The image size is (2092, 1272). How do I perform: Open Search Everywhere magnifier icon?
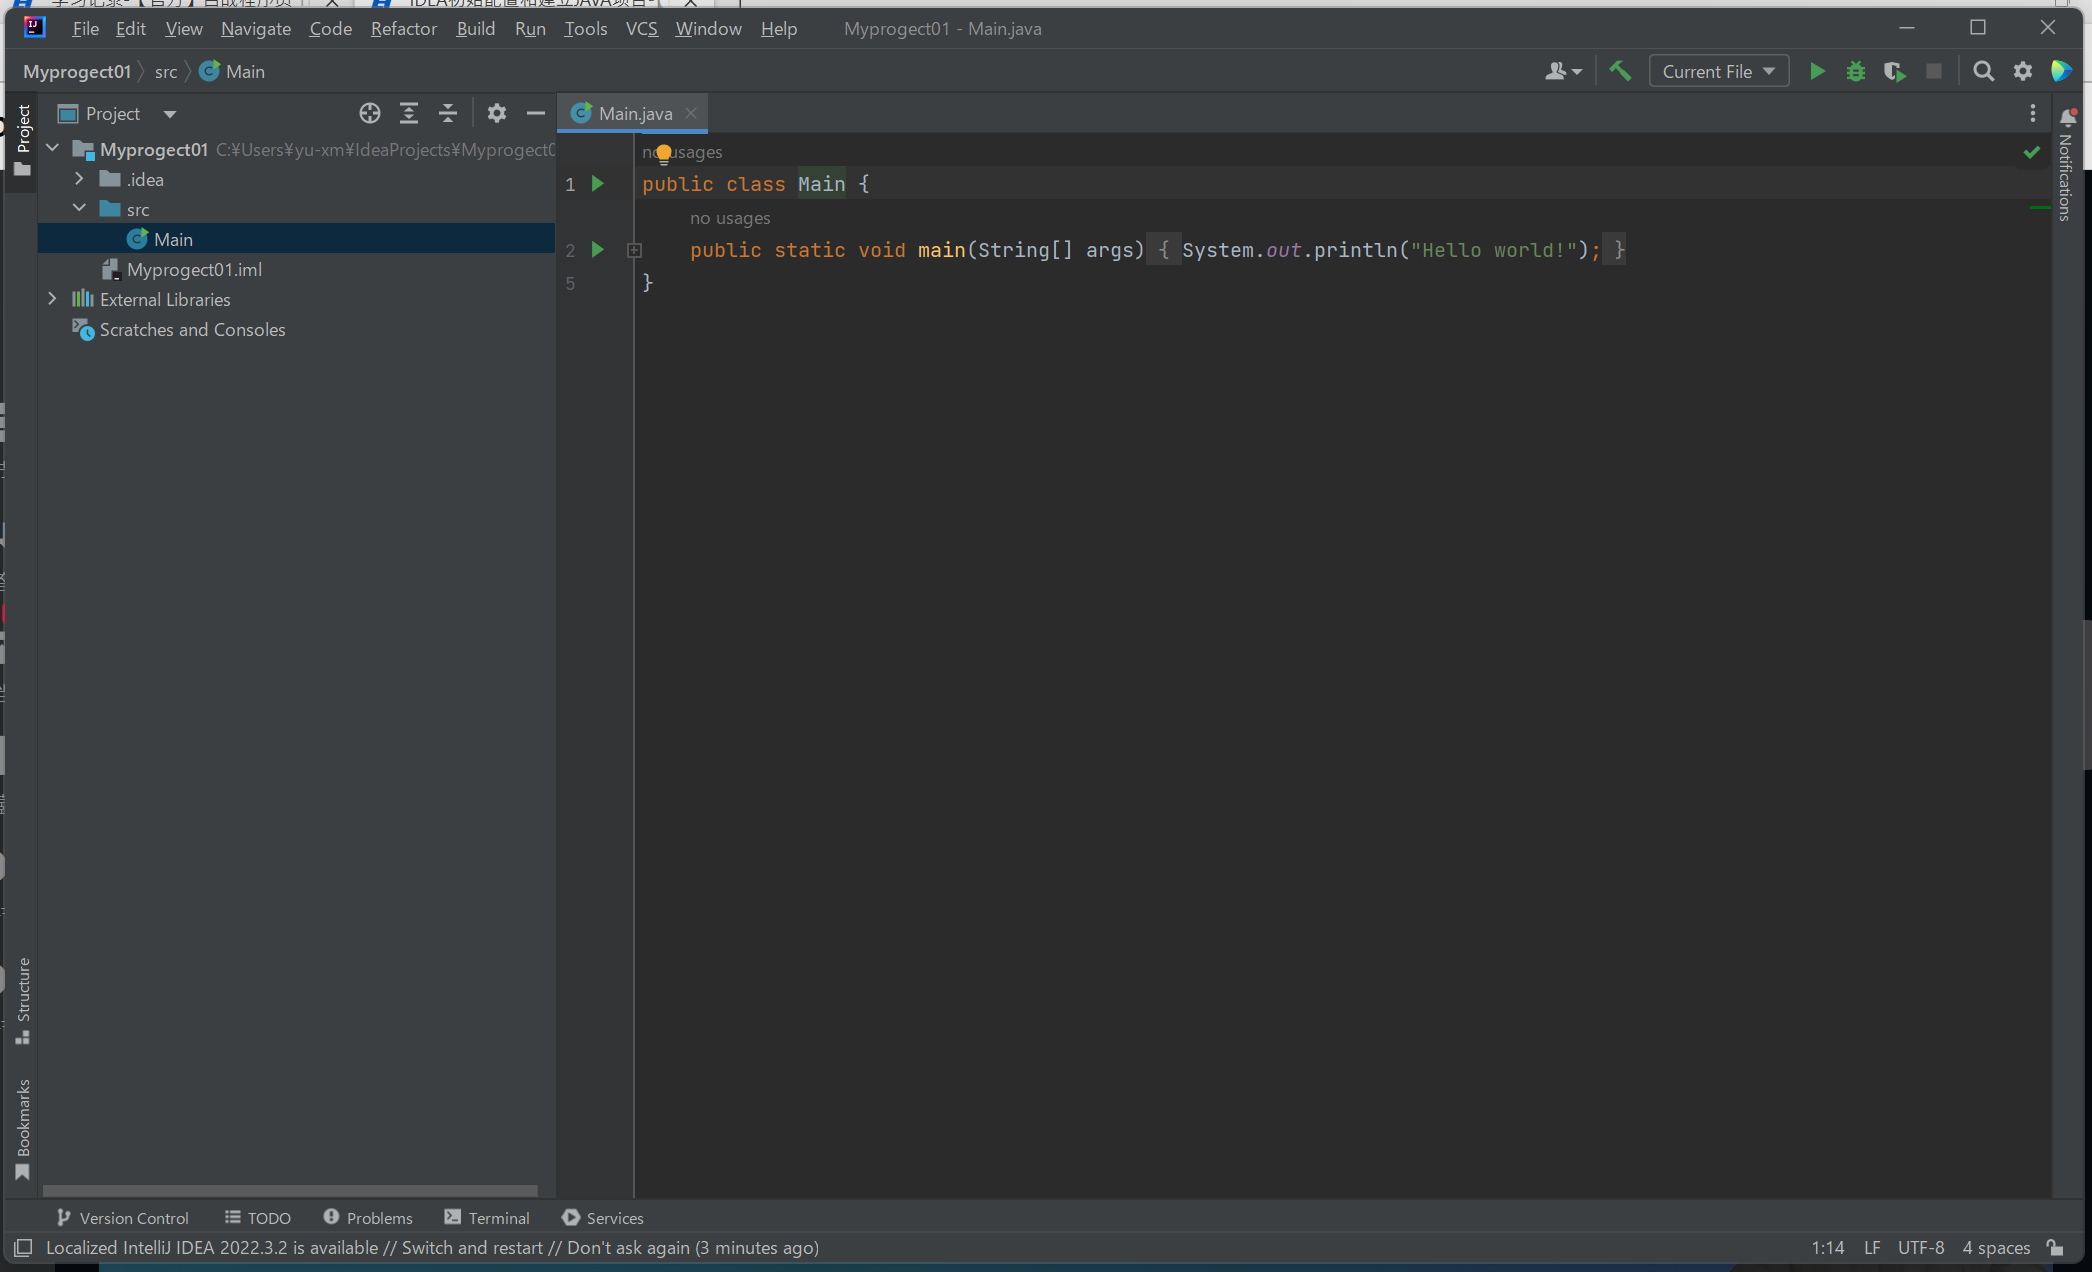[1983, 71]
